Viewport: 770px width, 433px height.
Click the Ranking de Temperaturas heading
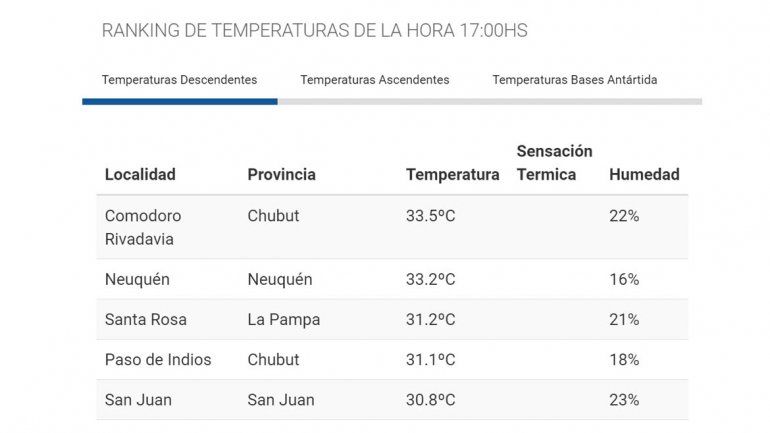click(314, 31)
